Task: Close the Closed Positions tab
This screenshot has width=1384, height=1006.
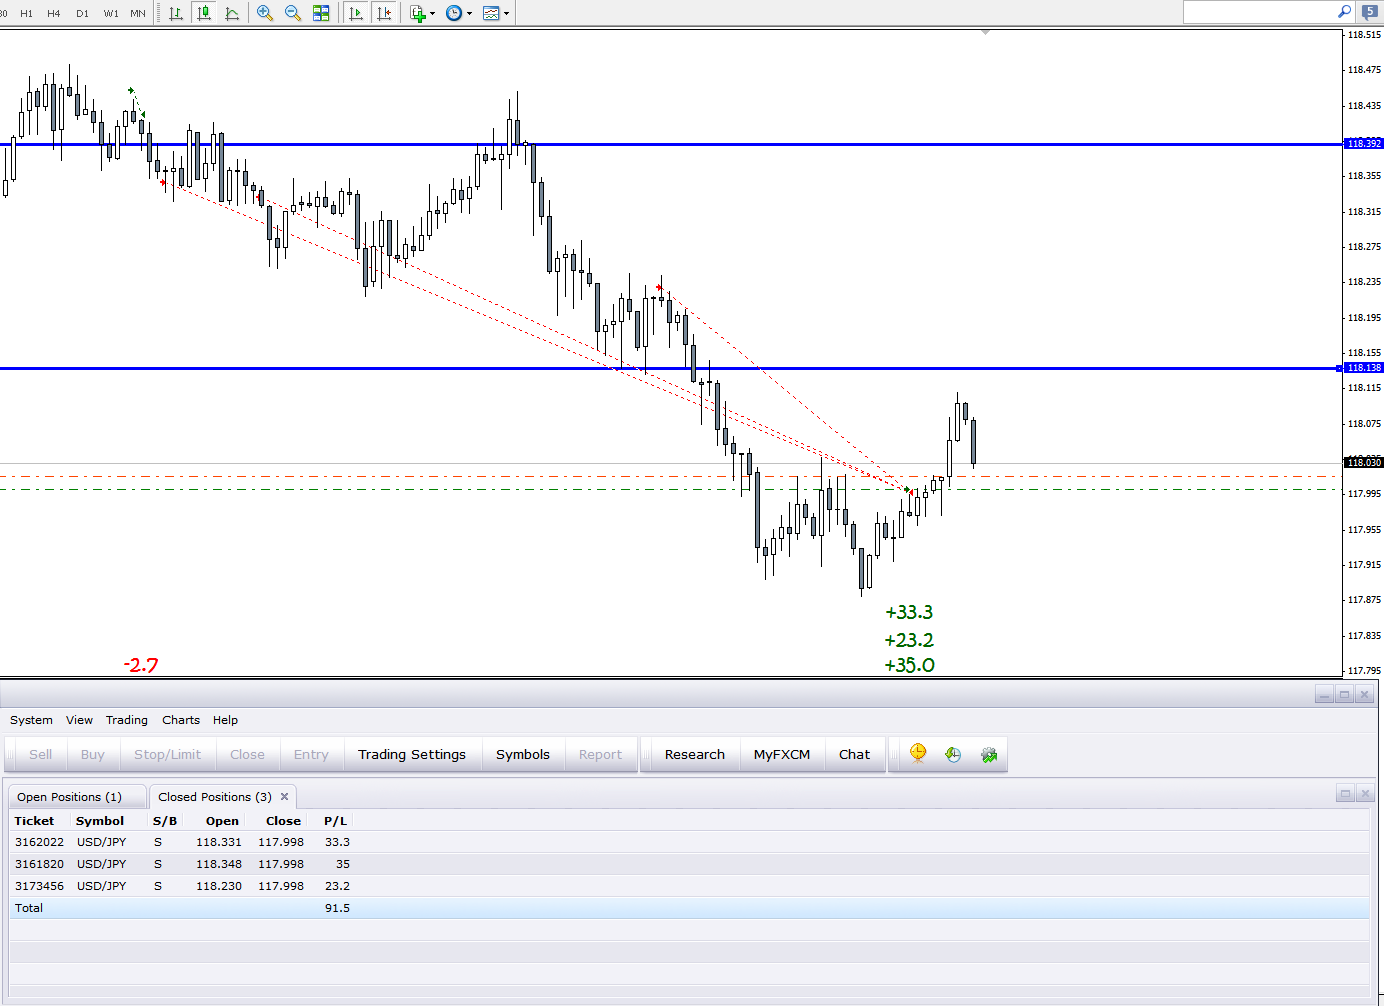Action: tap(284, 797)
